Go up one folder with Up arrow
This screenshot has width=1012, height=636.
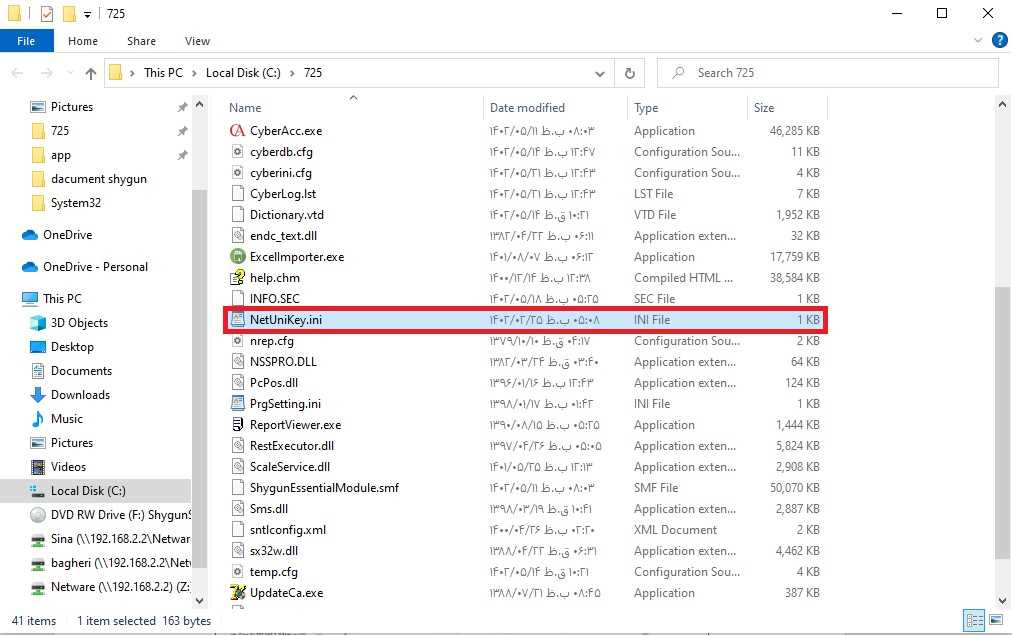[x=91, y=73]
